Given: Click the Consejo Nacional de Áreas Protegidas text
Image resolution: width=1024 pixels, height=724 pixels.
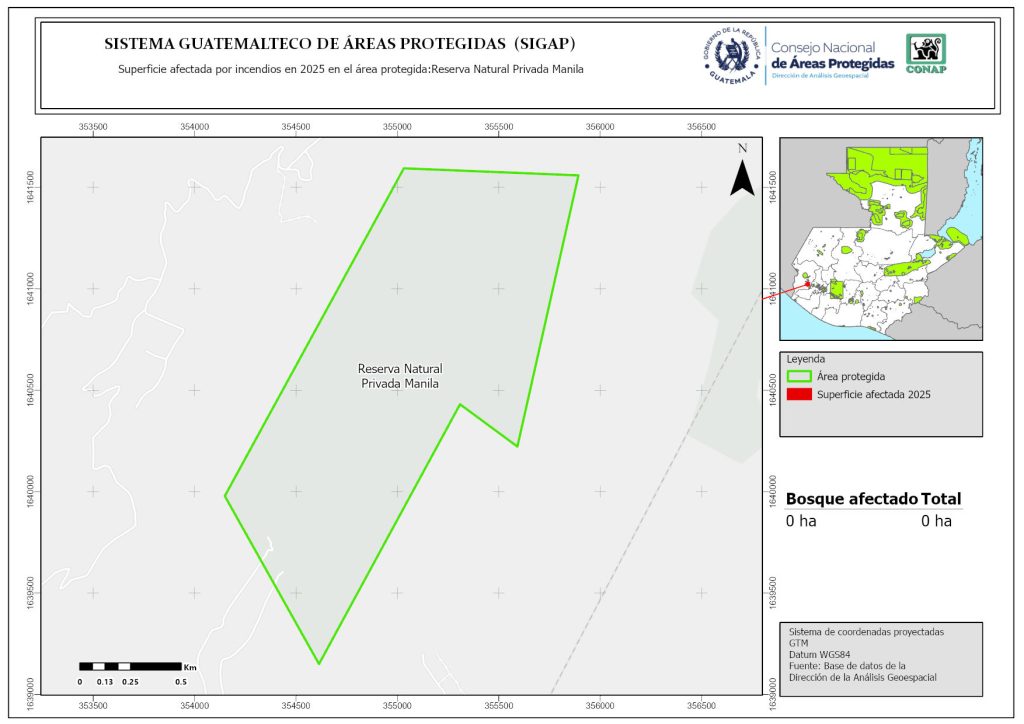Looking at the screenshot, I should 832,56.
